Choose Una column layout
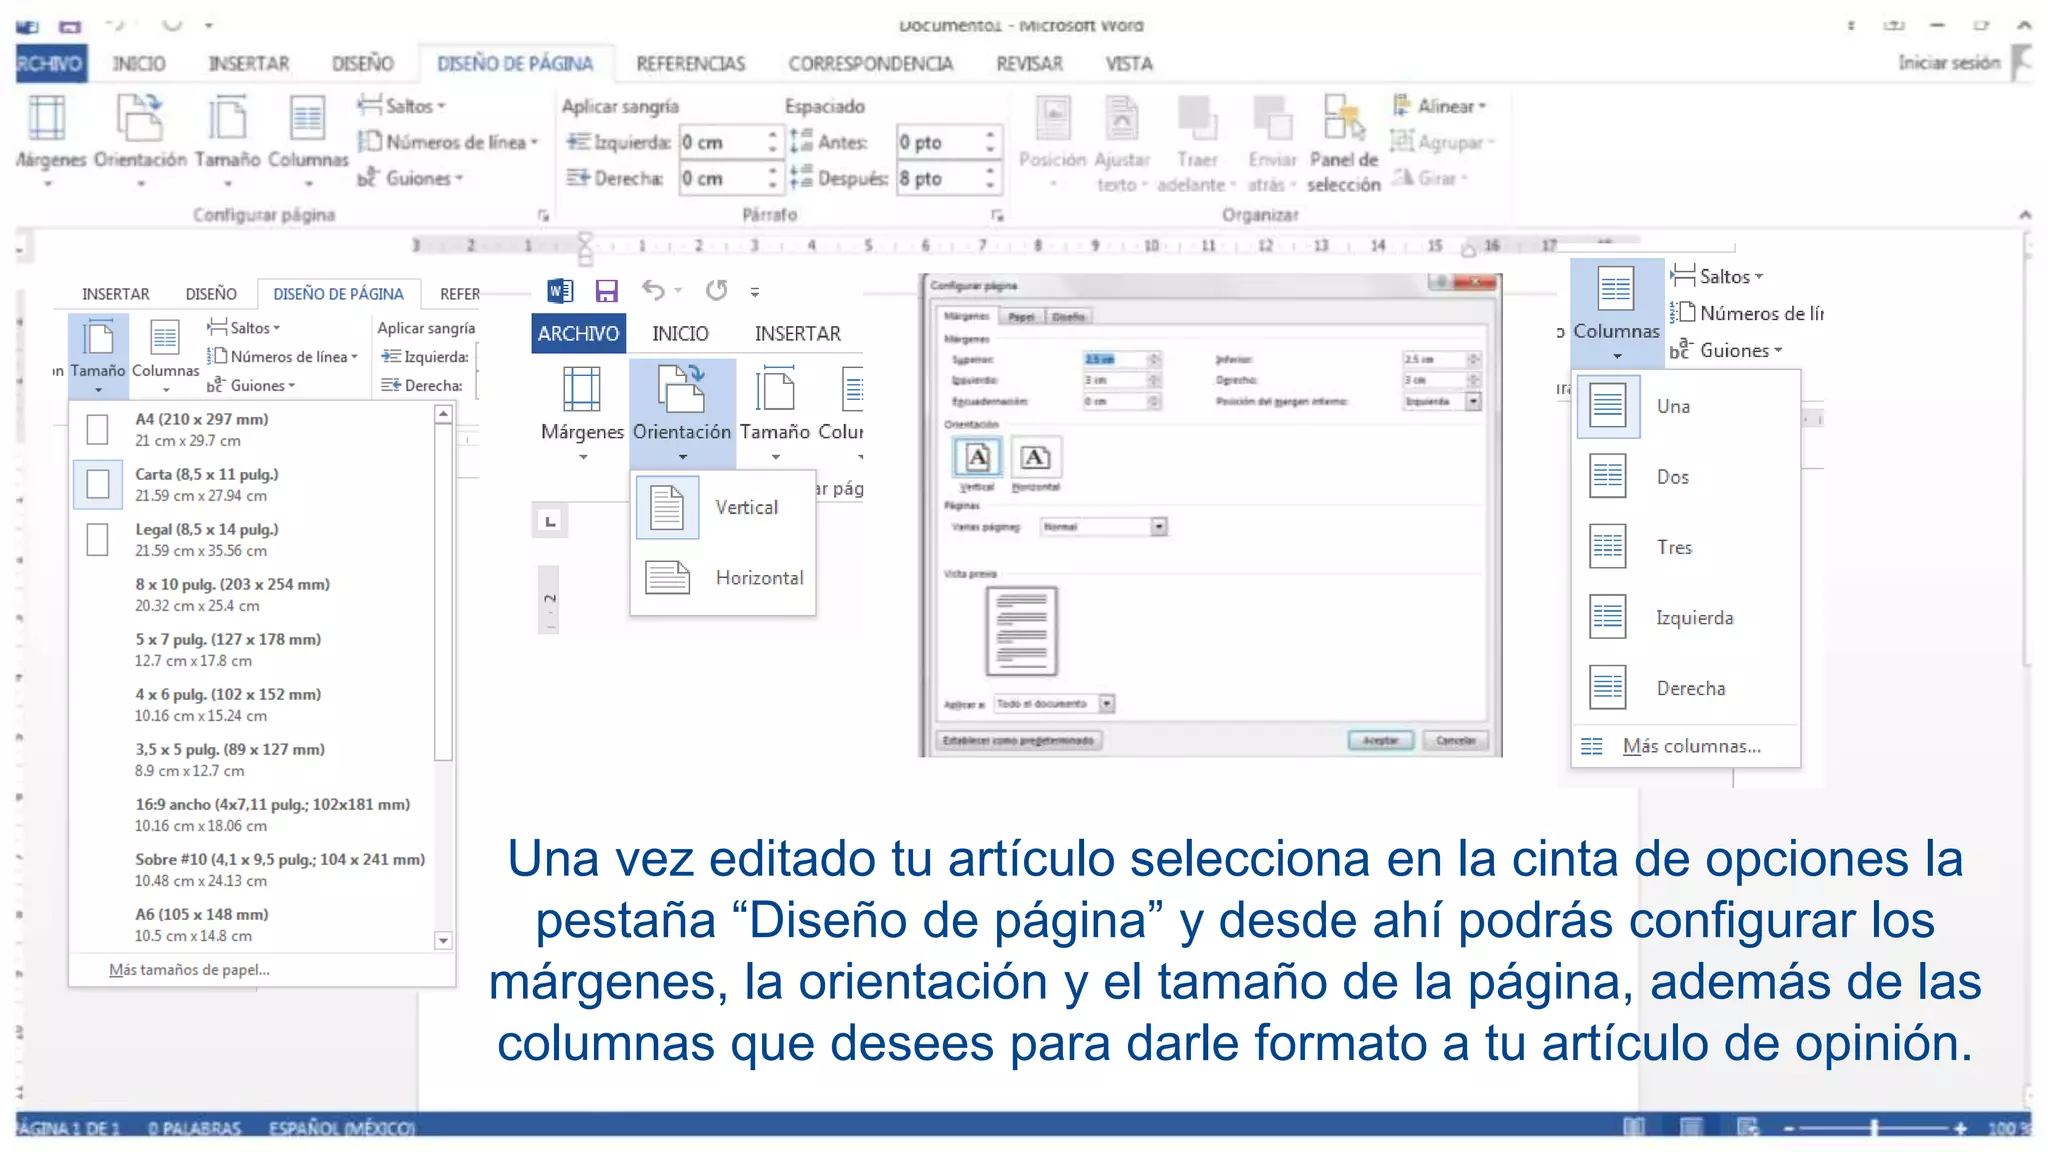 pyautogui.click(x=1686, y=406)
